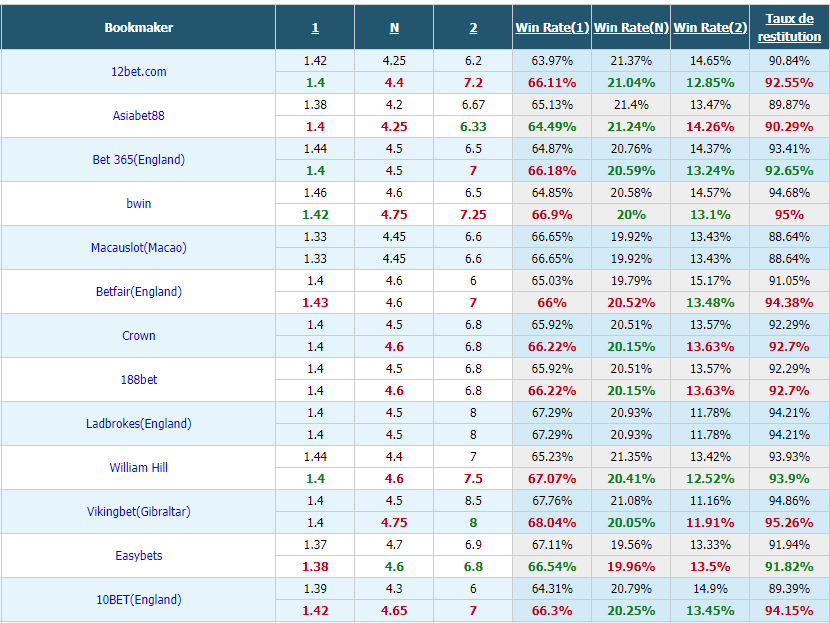Sort by Win Rate(N) header
This screenshot has height=623, width=830.
631,28
